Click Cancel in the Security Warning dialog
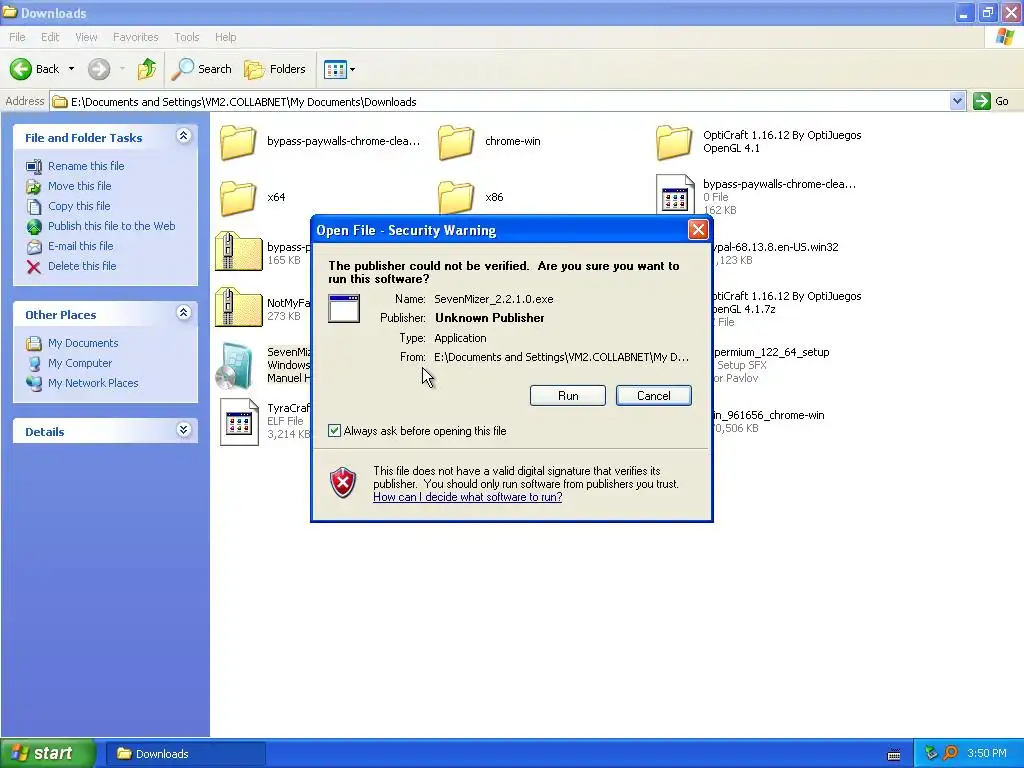Image resolution: width=1024 pixels, height=768 pixels. (654, 396)
